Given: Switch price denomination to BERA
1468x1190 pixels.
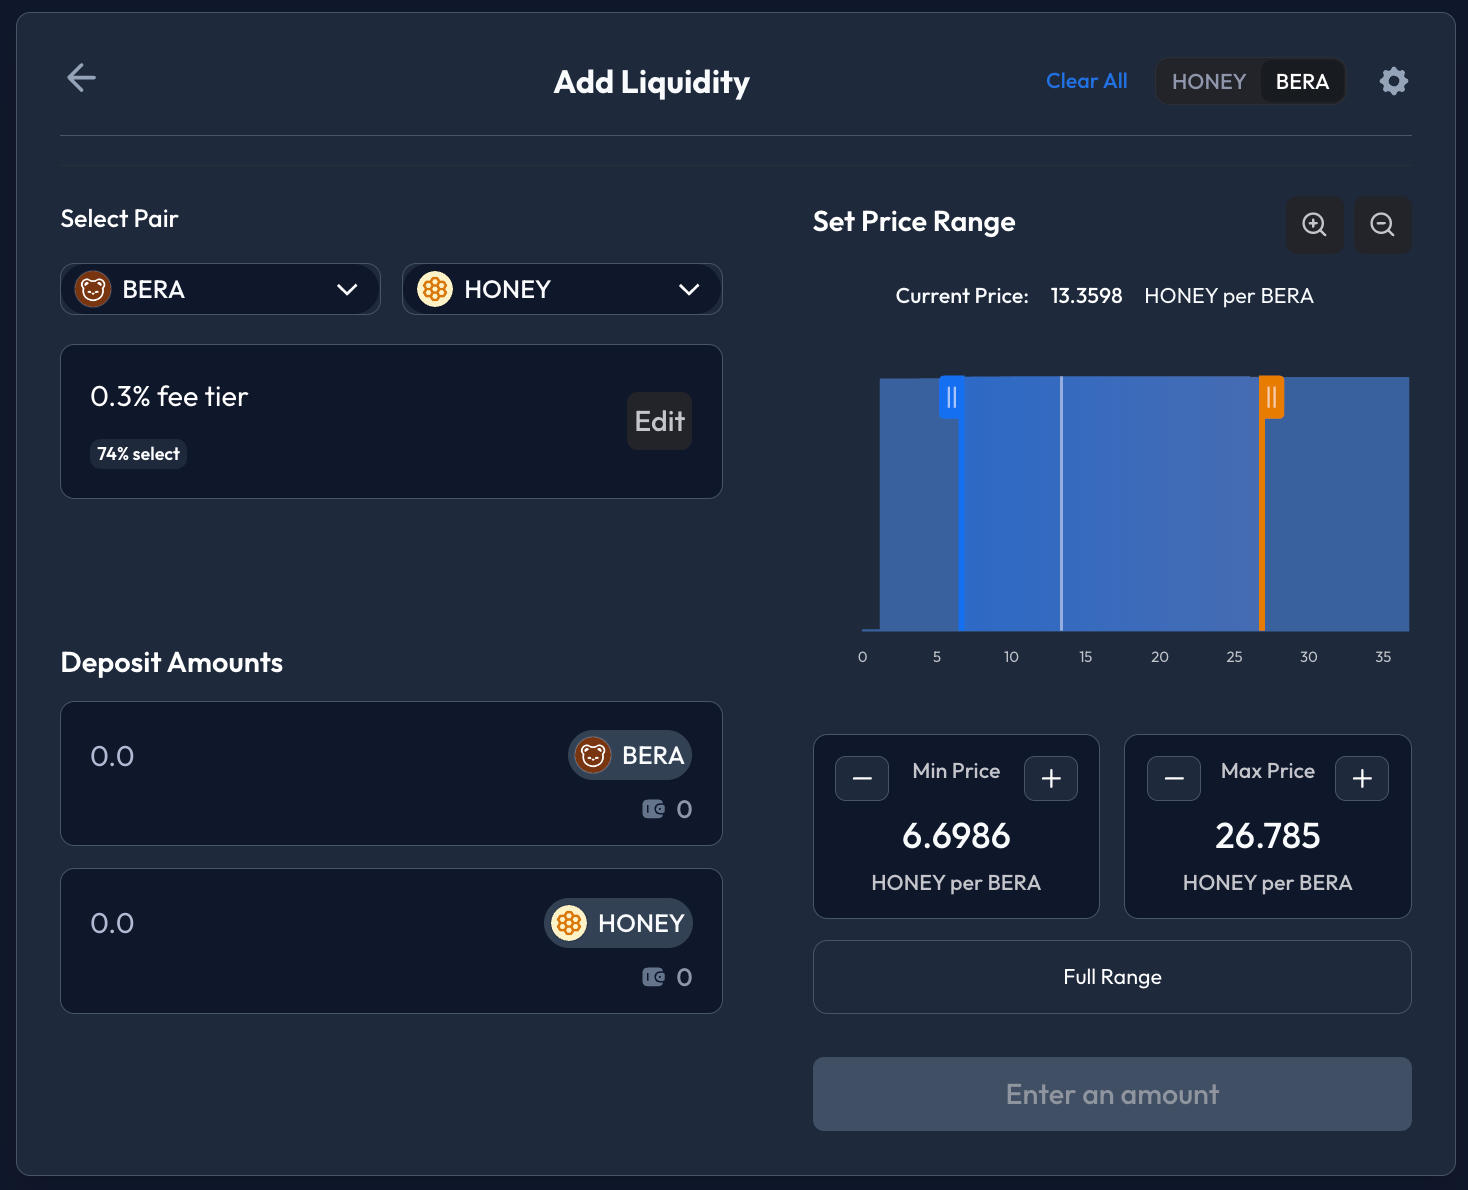Looking at the screenshot, I should pyautogui.click(x=1302, y=82).
